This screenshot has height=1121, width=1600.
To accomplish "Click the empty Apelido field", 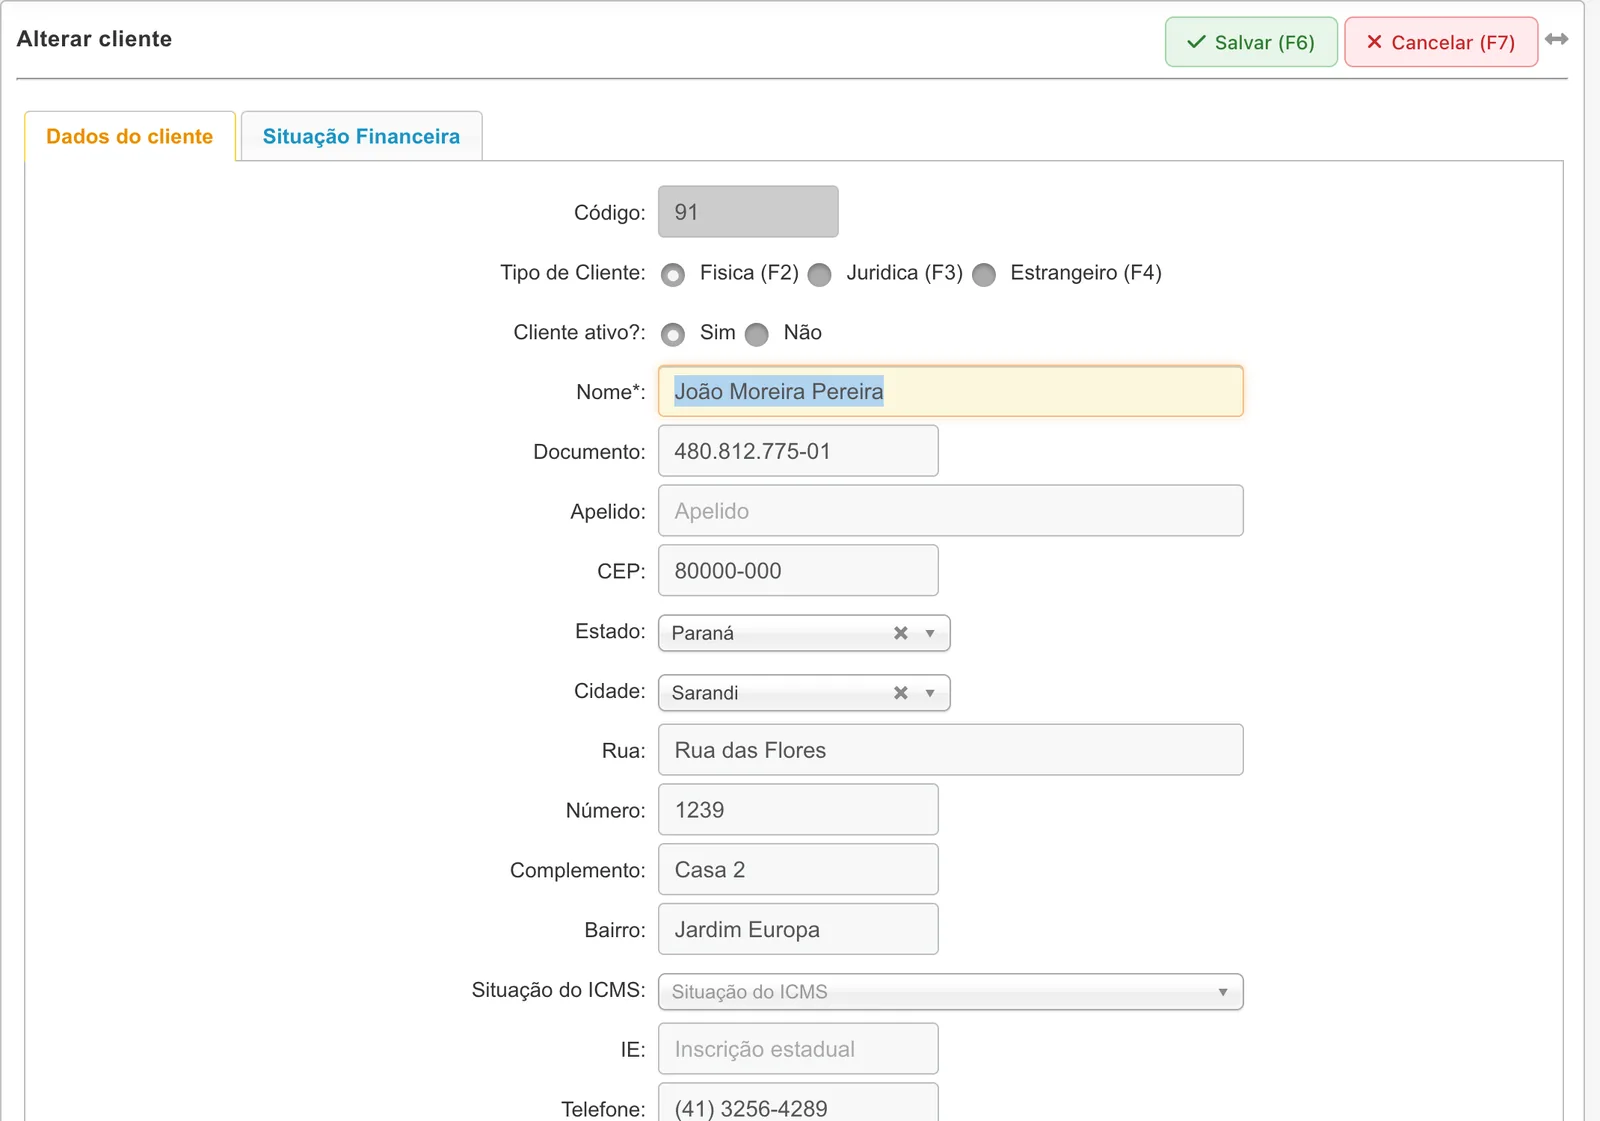I will point(951,511).
